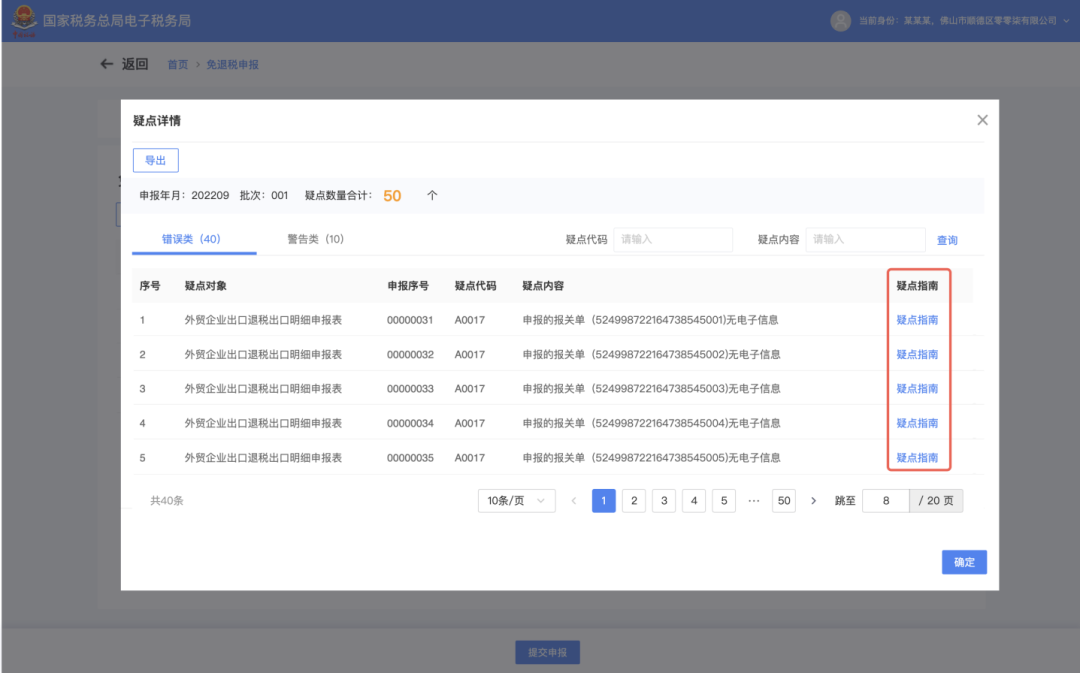Viewport: 1080px width, 673px height.
Task: Open 疑点指南 link for row 5
Action: coord(917,458)
